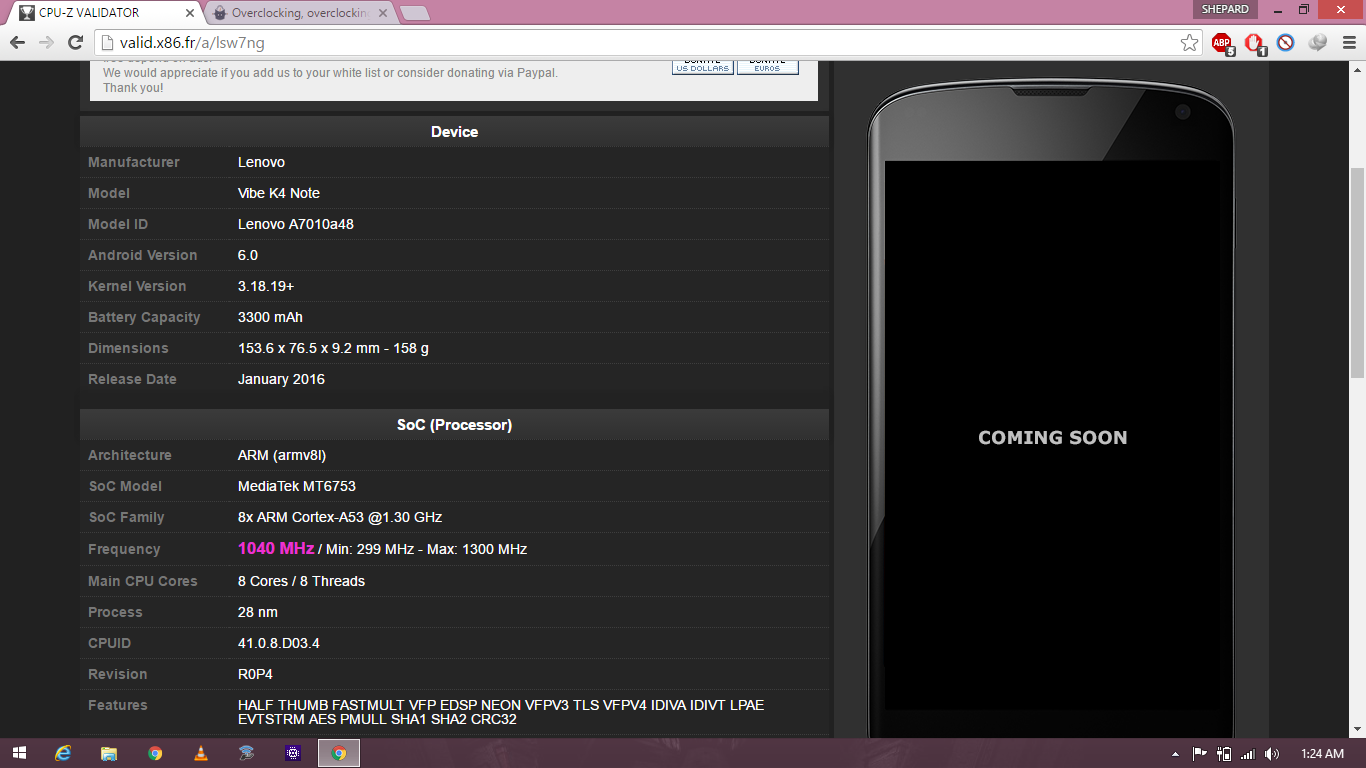
Task: Select the active Chrome window in the taskbar
Action: click(339, 753)
